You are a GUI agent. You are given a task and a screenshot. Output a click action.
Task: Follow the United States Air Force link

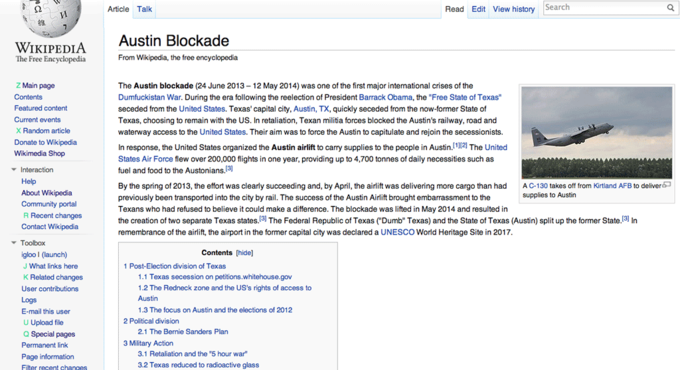pyautogui.click(x=312, y=153)
